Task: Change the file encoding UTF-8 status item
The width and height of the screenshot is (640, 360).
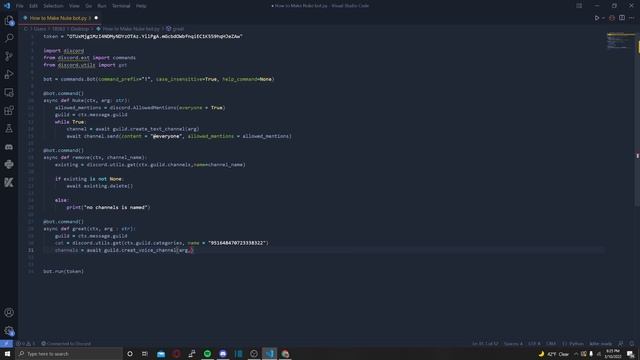Action: (534, 344)
